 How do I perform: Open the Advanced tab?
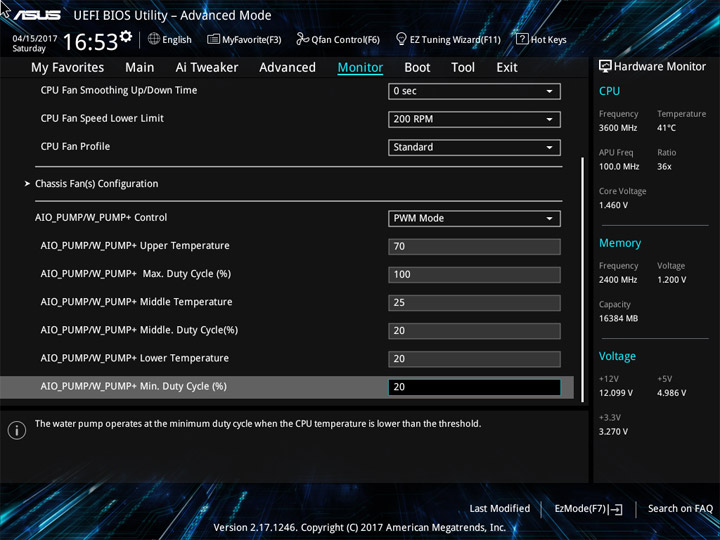(x=287, y=68)
